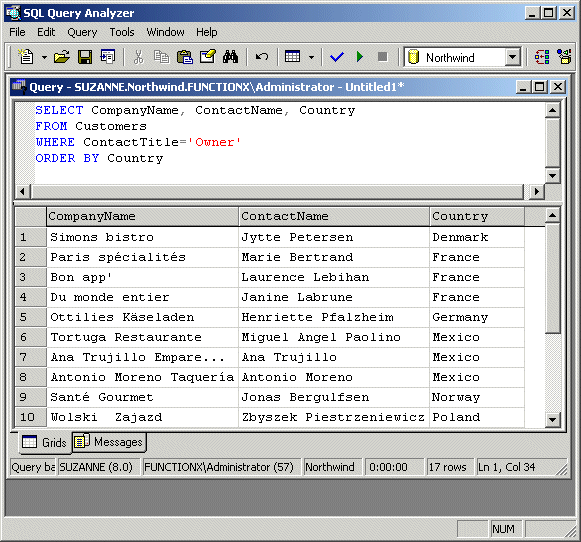Click the Tortuga Restaurante cell
Image resolution: width=581 pixels, height=542 pixels.
pyautogui.click(x=143, y=337)
